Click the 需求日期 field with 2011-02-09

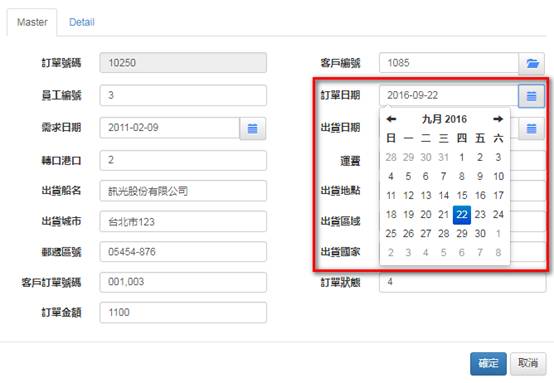(170, 128)
